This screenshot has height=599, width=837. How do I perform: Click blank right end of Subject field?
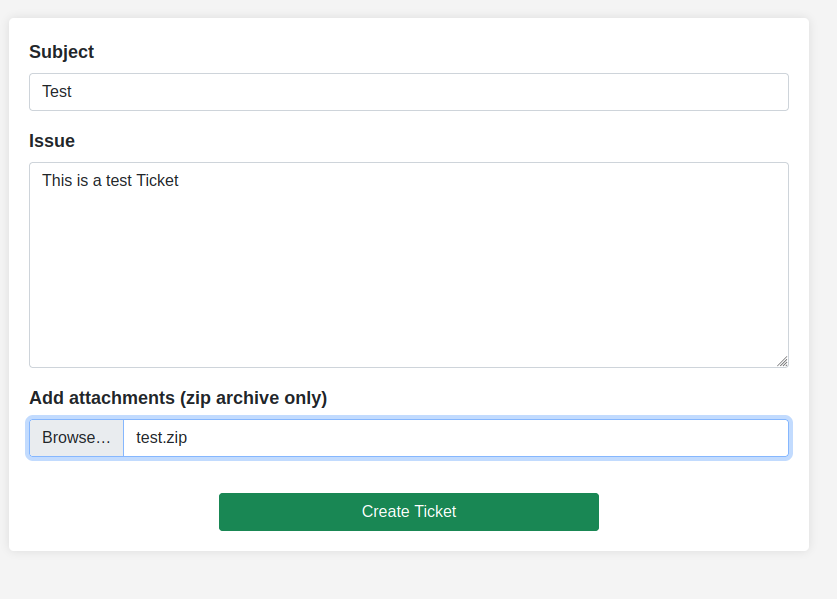point(700,92)
